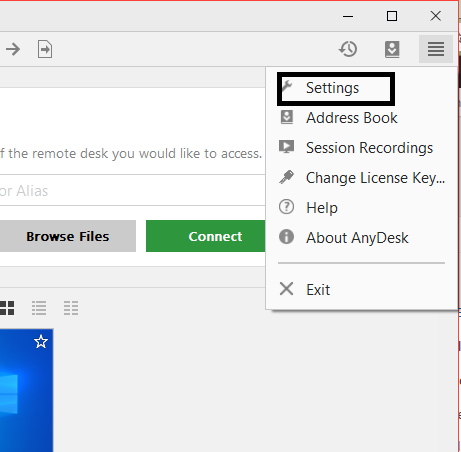Screen dimensions: 461x452
Task: Focus the remote address or Alias field
Action: pyautogui.click(x=133, y=190)
